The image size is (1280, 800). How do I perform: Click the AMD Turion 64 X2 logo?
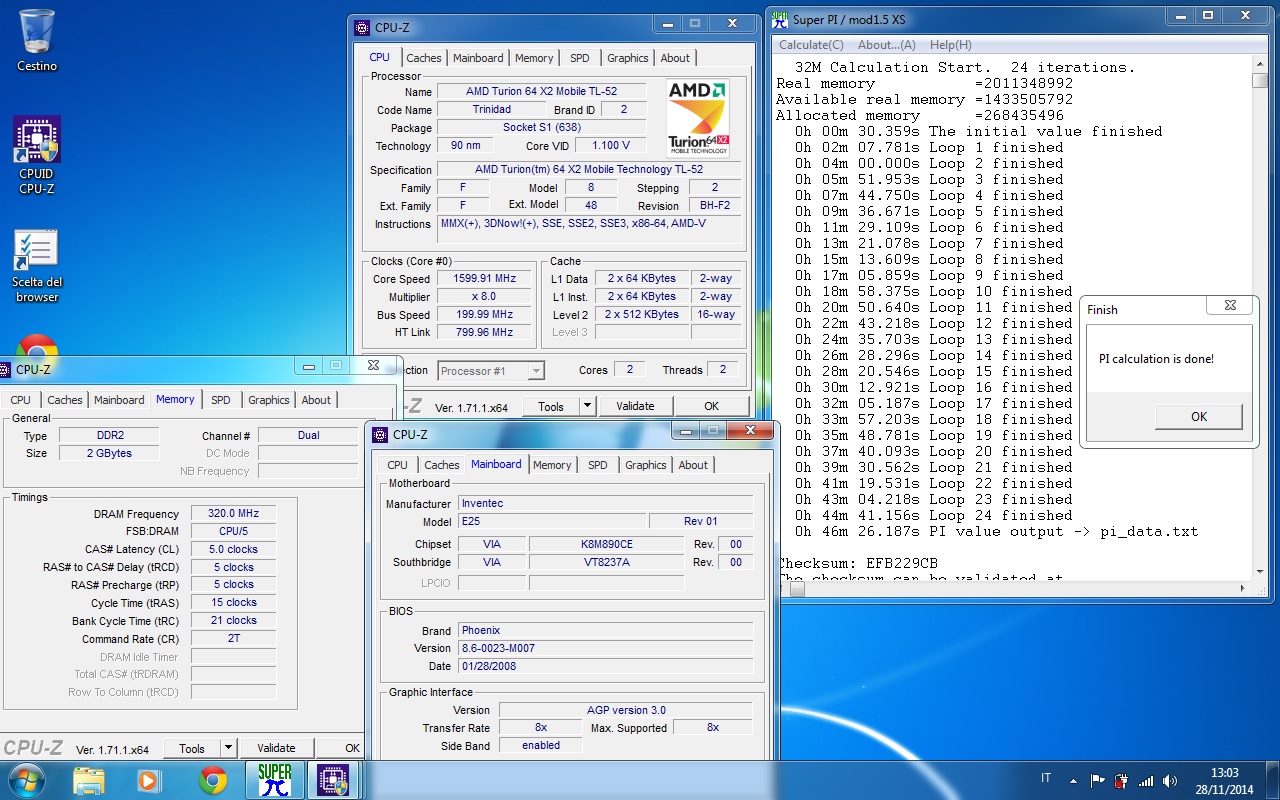(698, 118)
